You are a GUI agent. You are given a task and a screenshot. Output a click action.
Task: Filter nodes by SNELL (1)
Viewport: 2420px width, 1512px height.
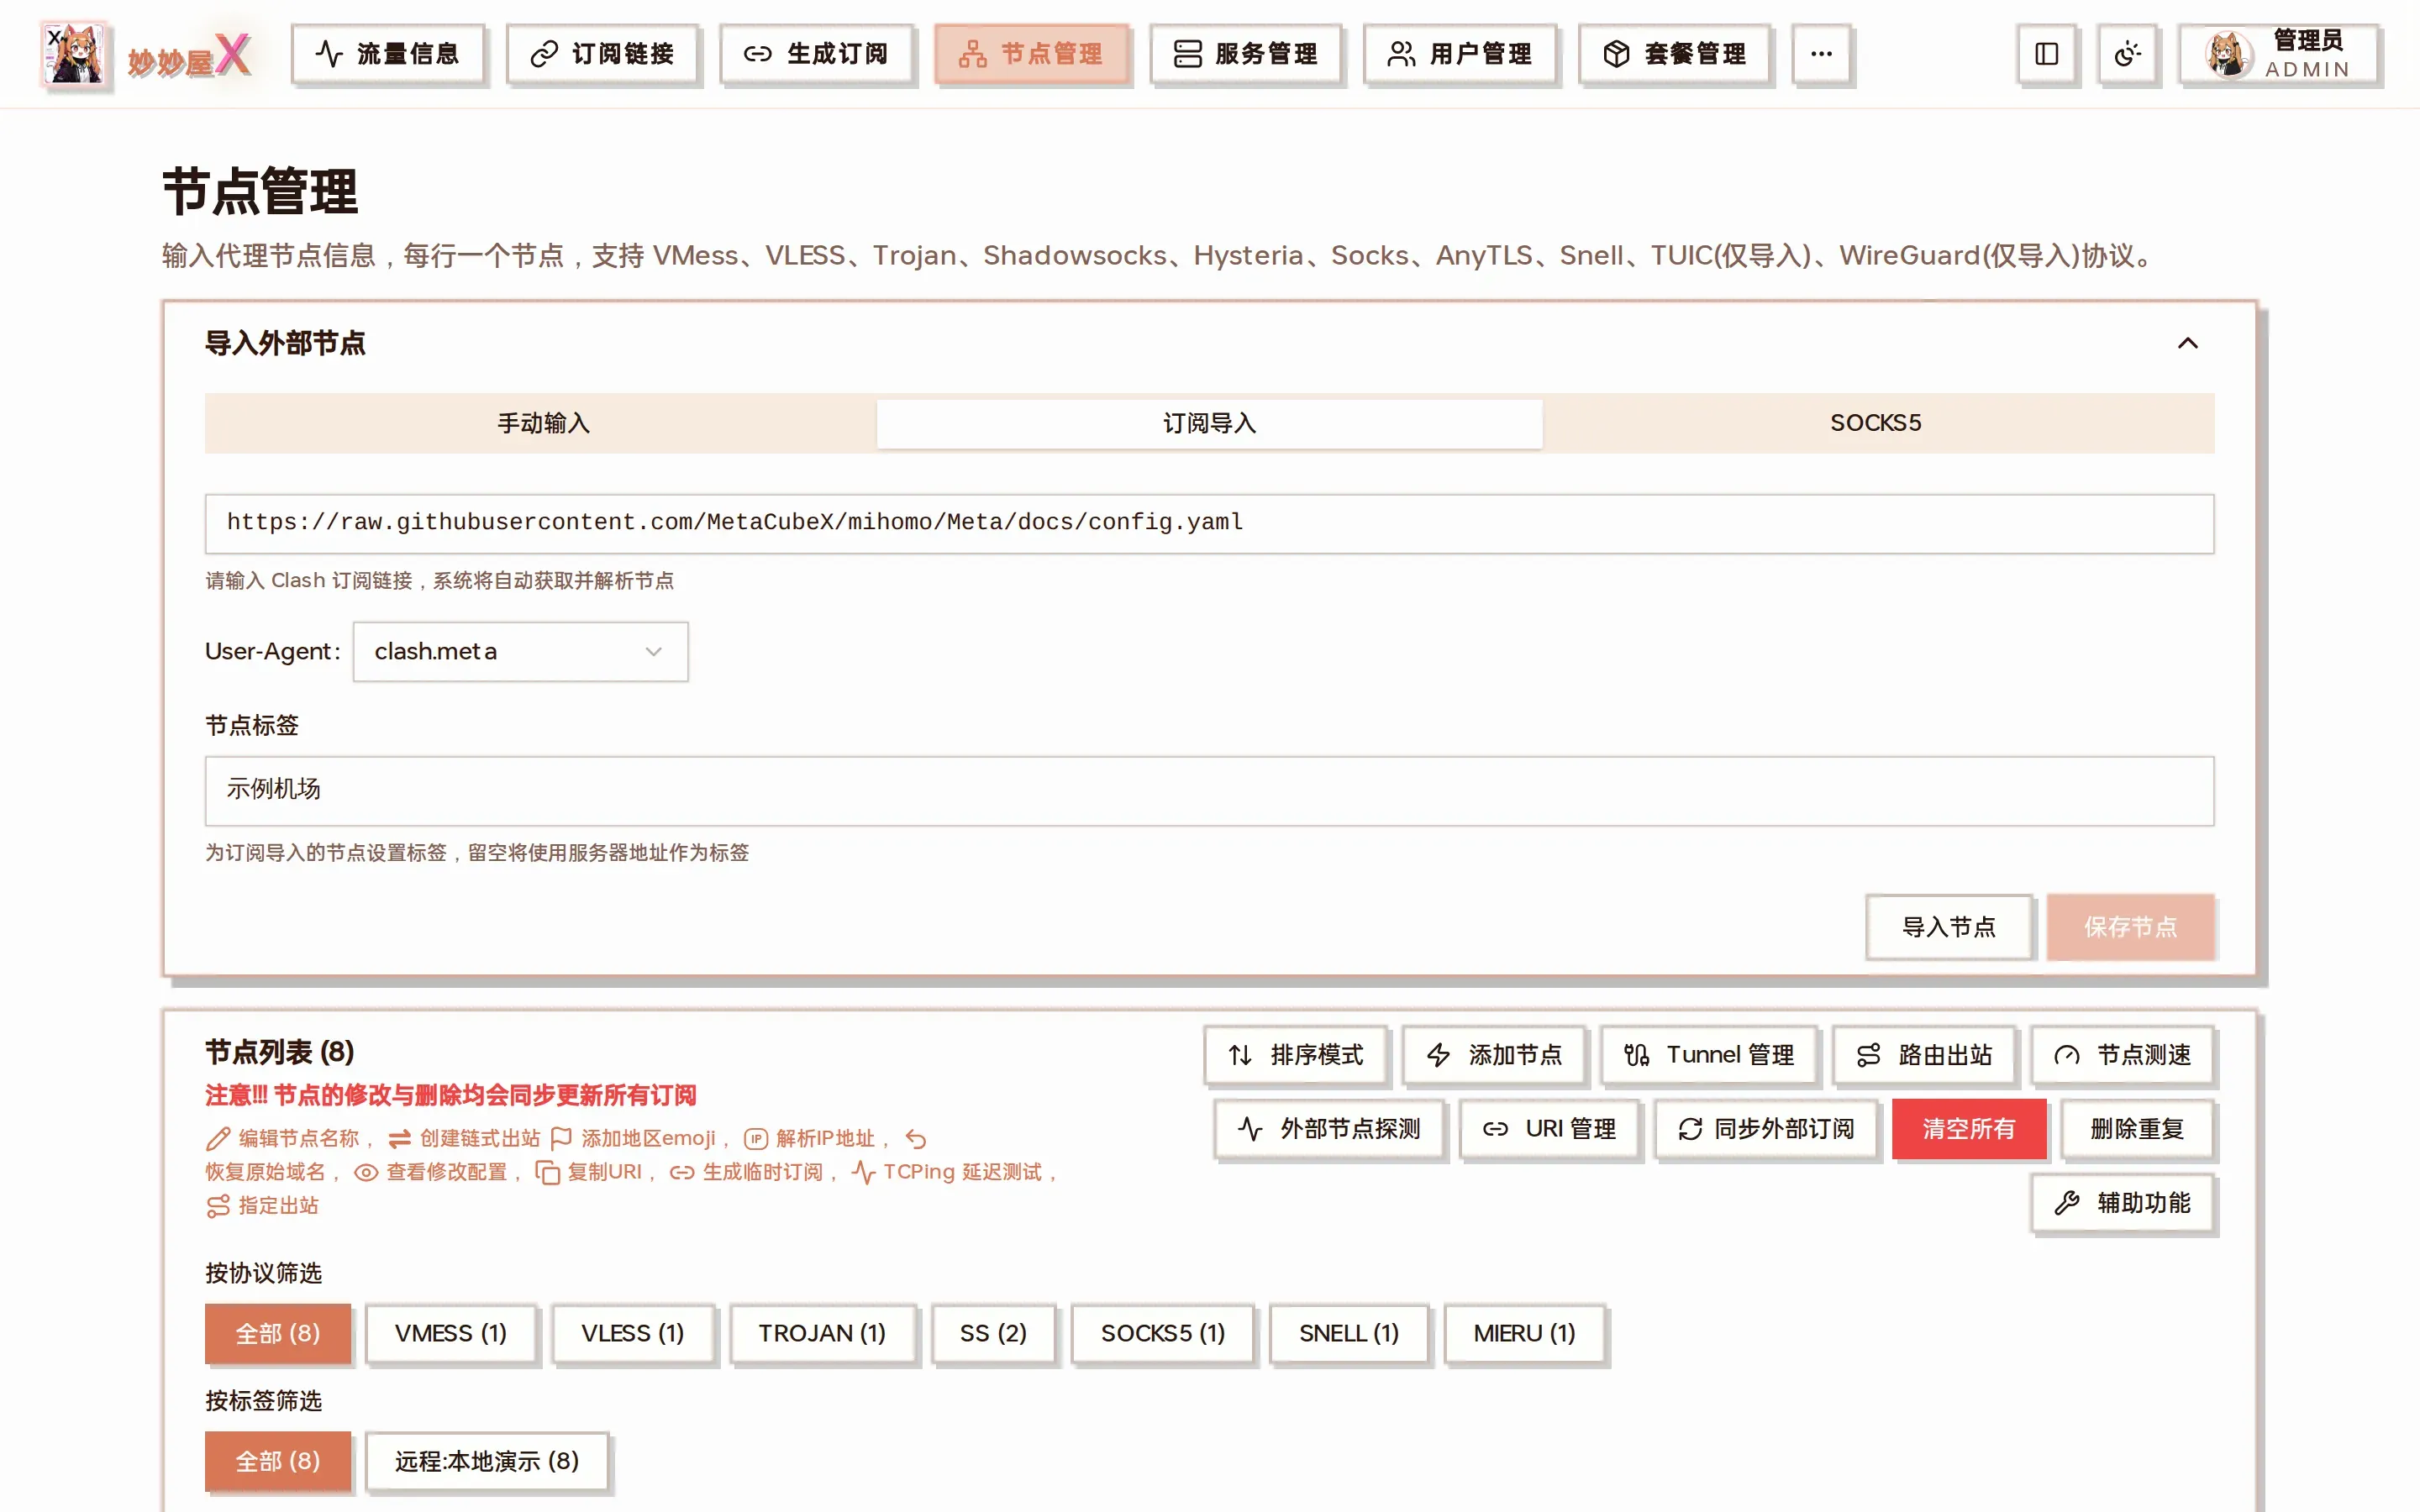click(x=1348, y=1333)
